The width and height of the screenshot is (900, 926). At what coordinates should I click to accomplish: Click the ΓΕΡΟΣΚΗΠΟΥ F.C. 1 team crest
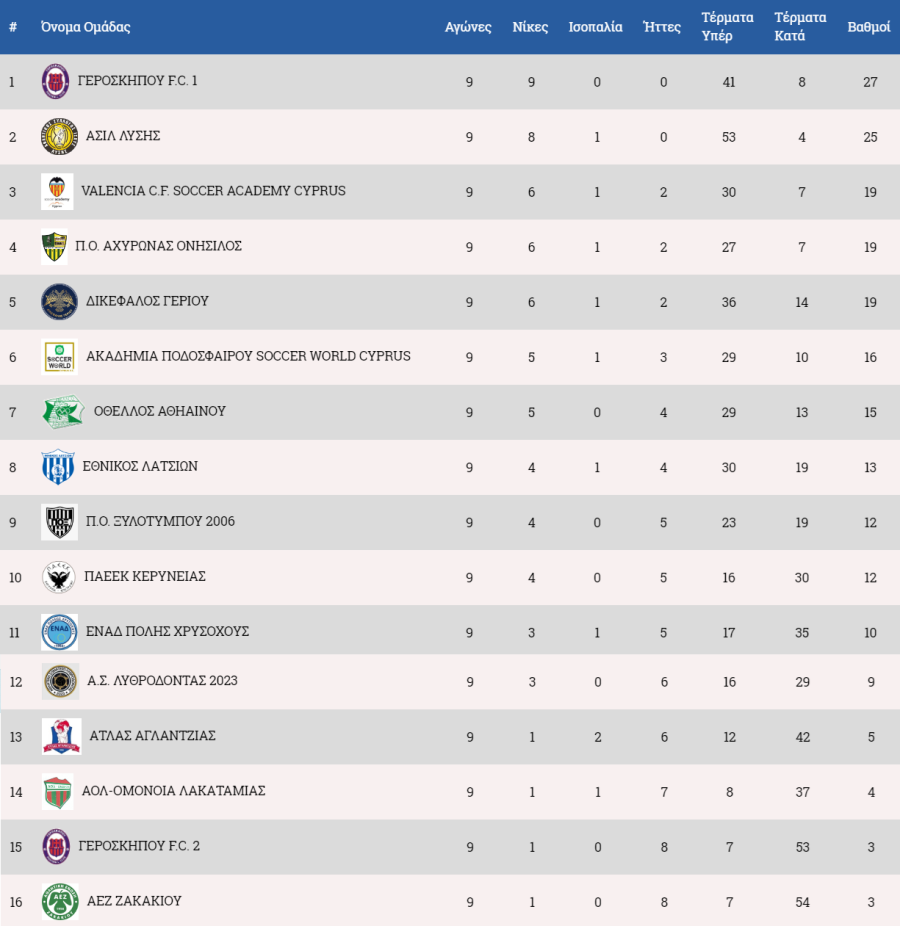pyautogui.click(x=56, y=81)
